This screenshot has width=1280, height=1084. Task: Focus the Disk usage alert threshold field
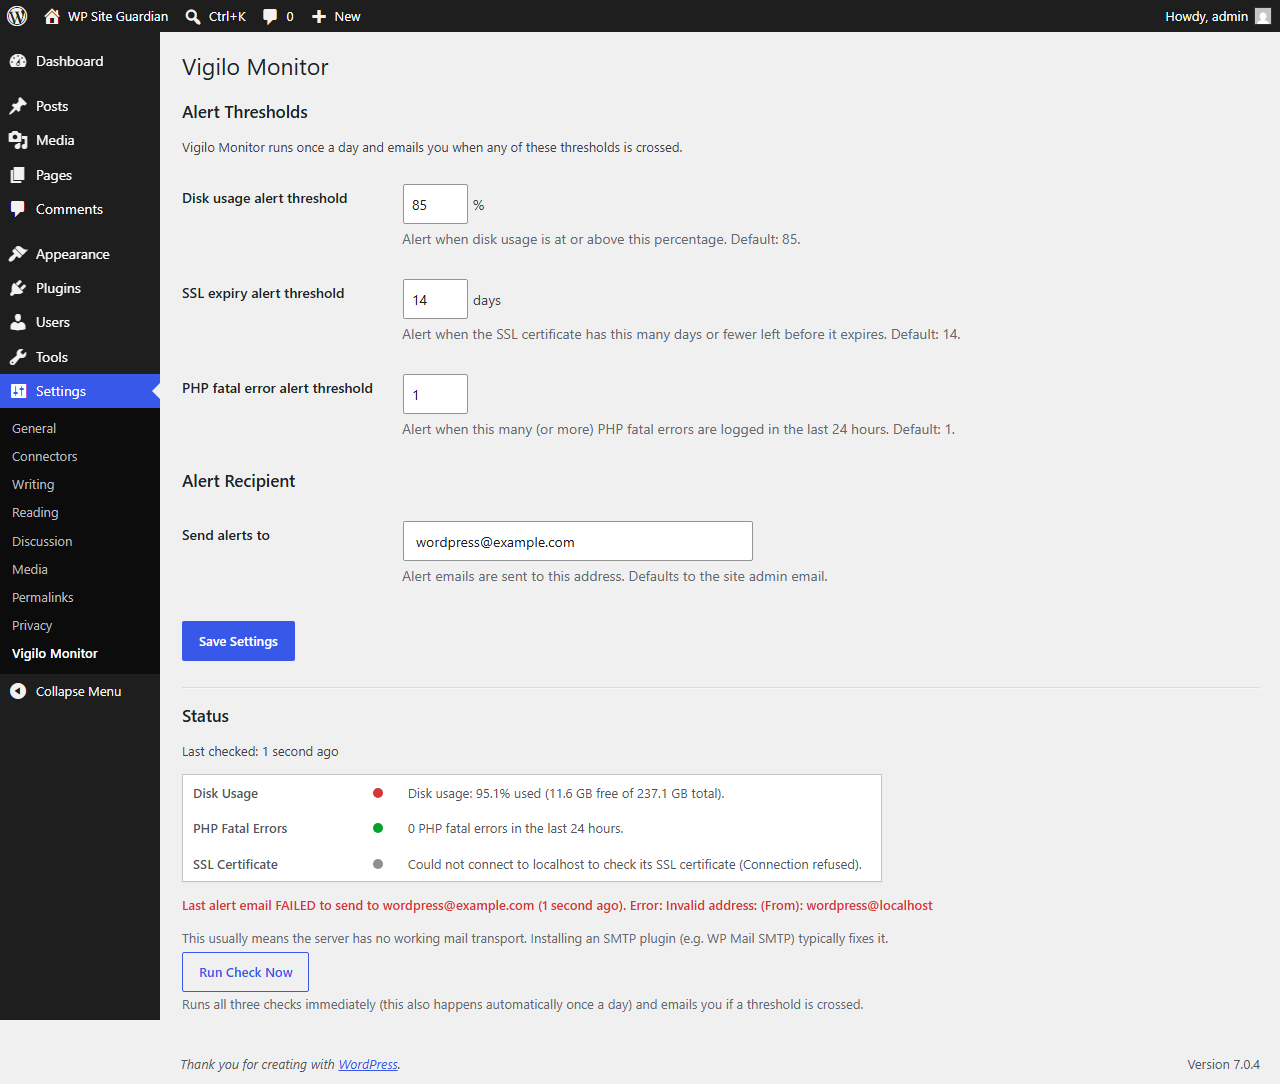(435, 204)
